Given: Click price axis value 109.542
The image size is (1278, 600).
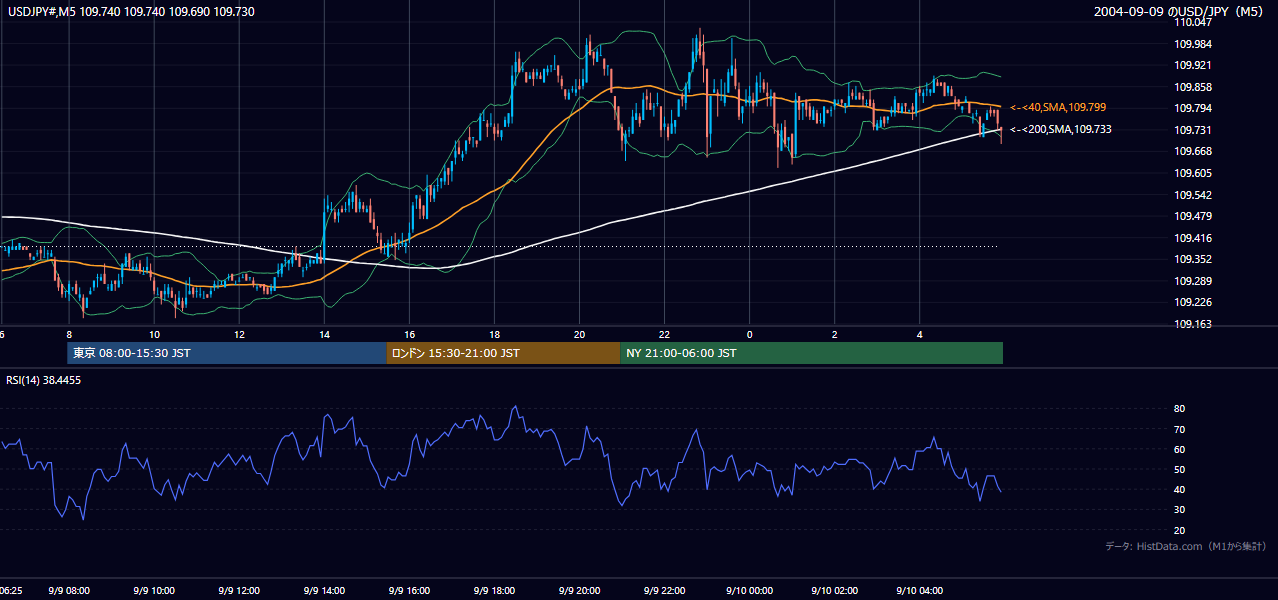Looking at the screenshot, I should 1195,195.
